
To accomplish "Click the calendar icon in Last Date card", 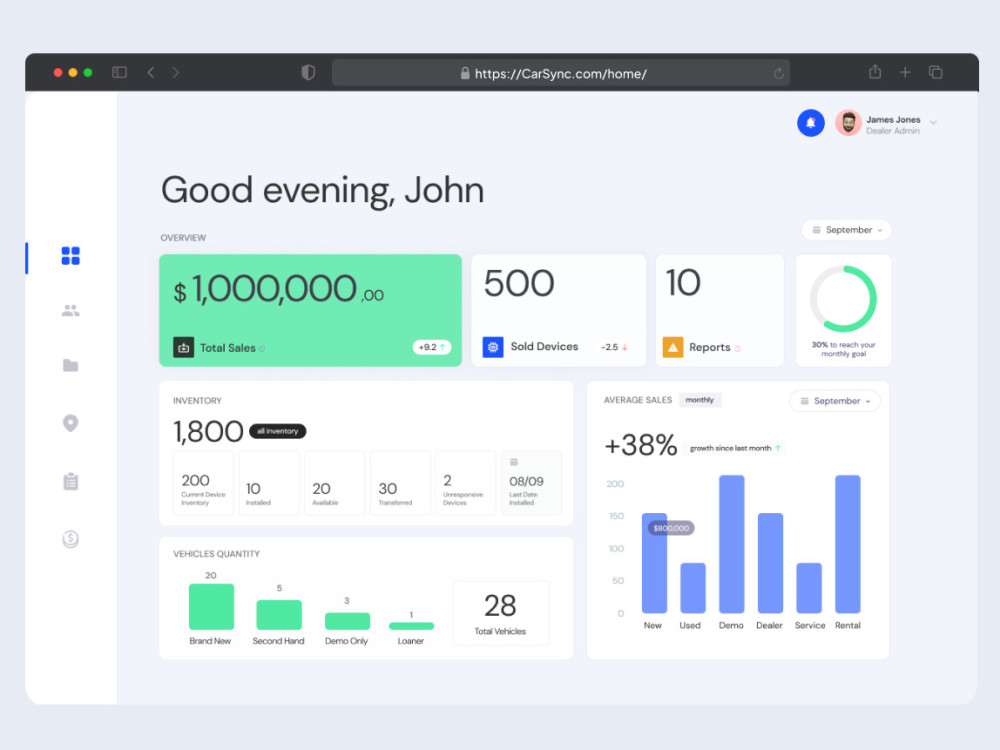I will (513, 462).
